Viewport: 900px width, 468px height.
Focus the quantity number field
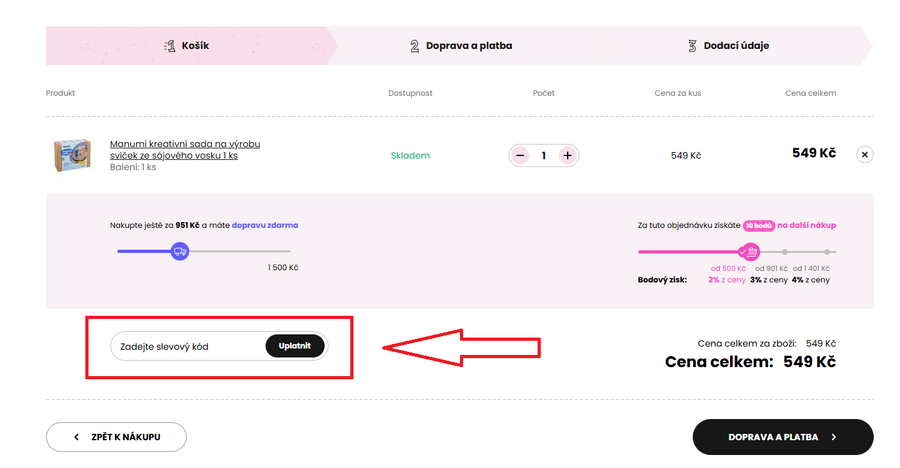click(x=543, y=155)
